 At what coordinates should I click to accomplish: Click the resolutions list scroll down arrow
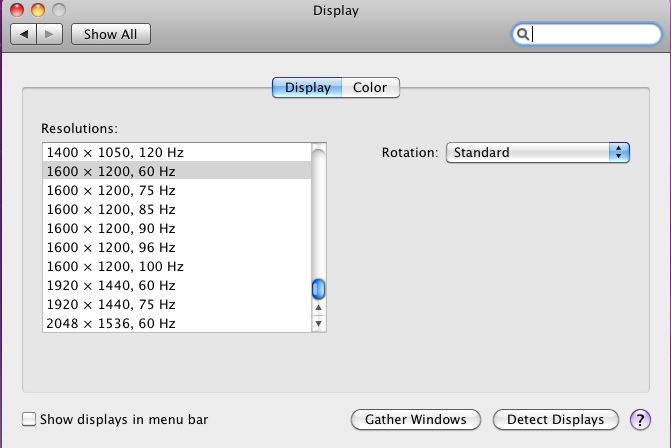318,323
